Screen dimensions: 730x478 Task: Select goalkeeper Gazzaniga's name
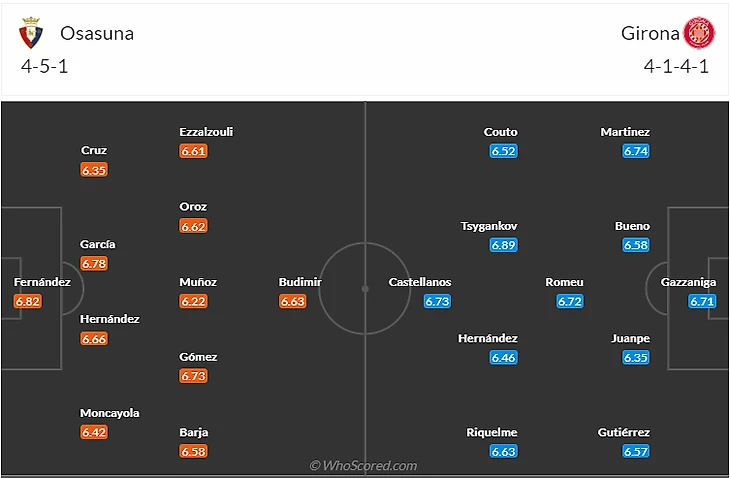689,282
